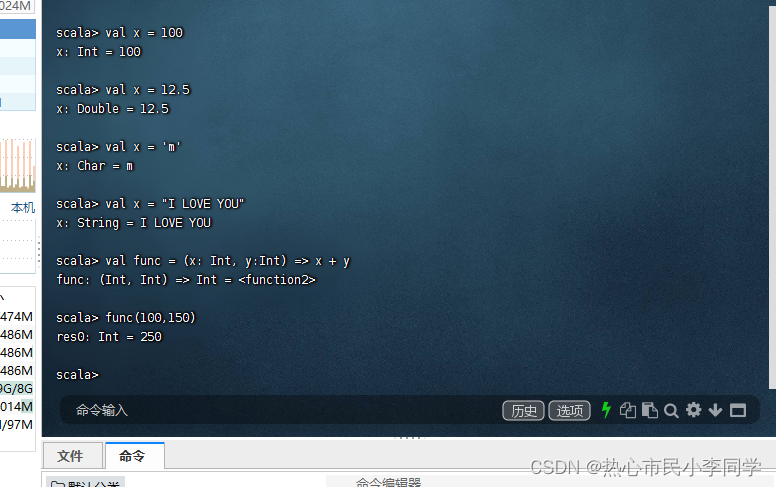Open the search magnifier icon
The height and width of the screenshot is (487, 776).
(x=671, y=411)
